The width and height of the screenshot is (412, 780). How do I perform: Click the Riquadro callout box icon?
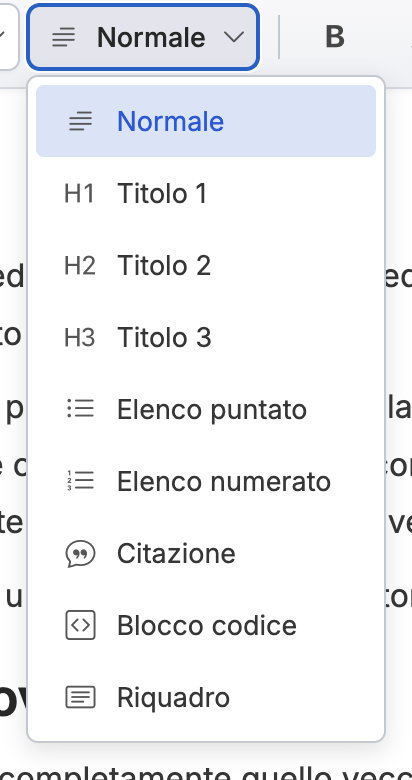(x=80, y=697)
